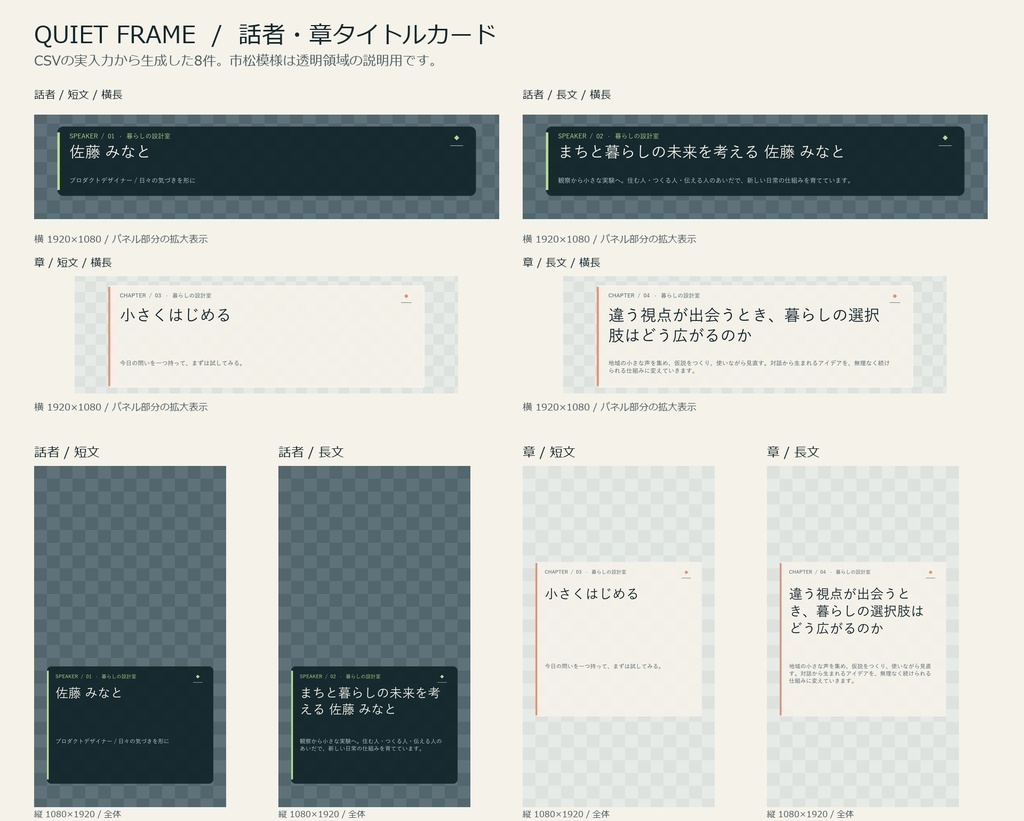Click 小さくはじめる in the portrait chapter card
The width and height of the screenshot is (1024, 821).
click(x=592, y=594)
